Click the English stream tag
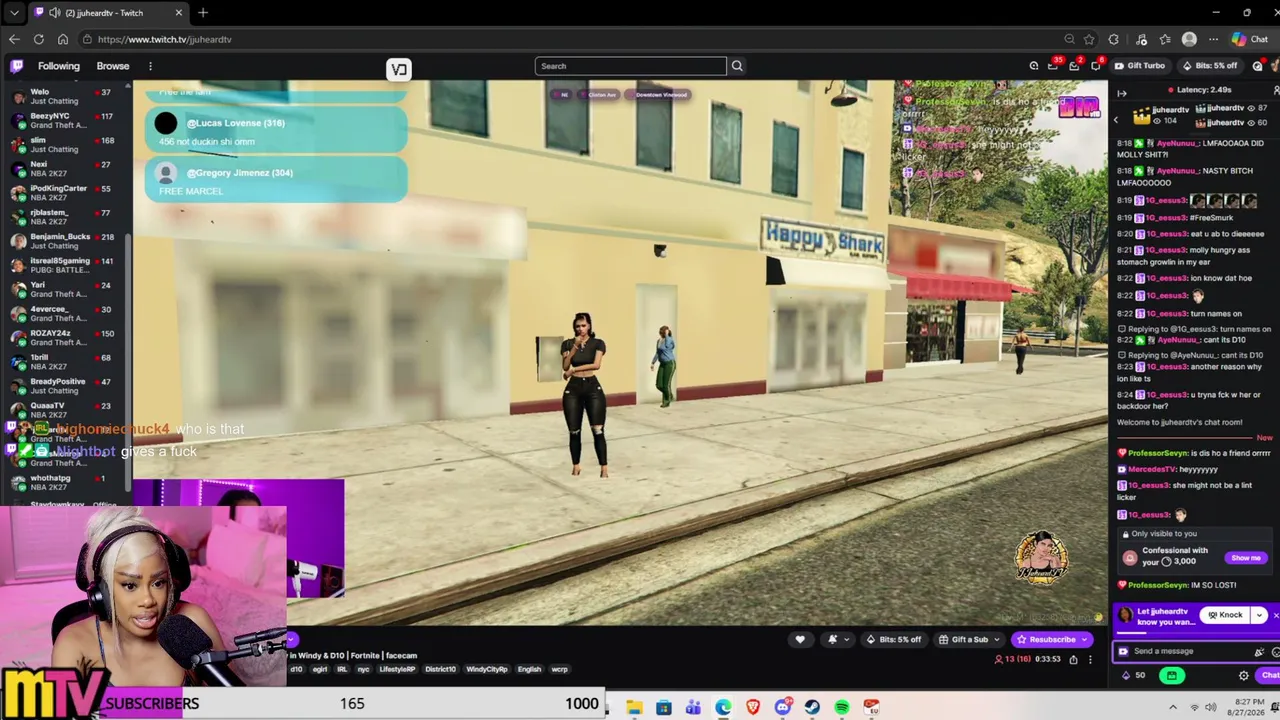 pos(529,670)
